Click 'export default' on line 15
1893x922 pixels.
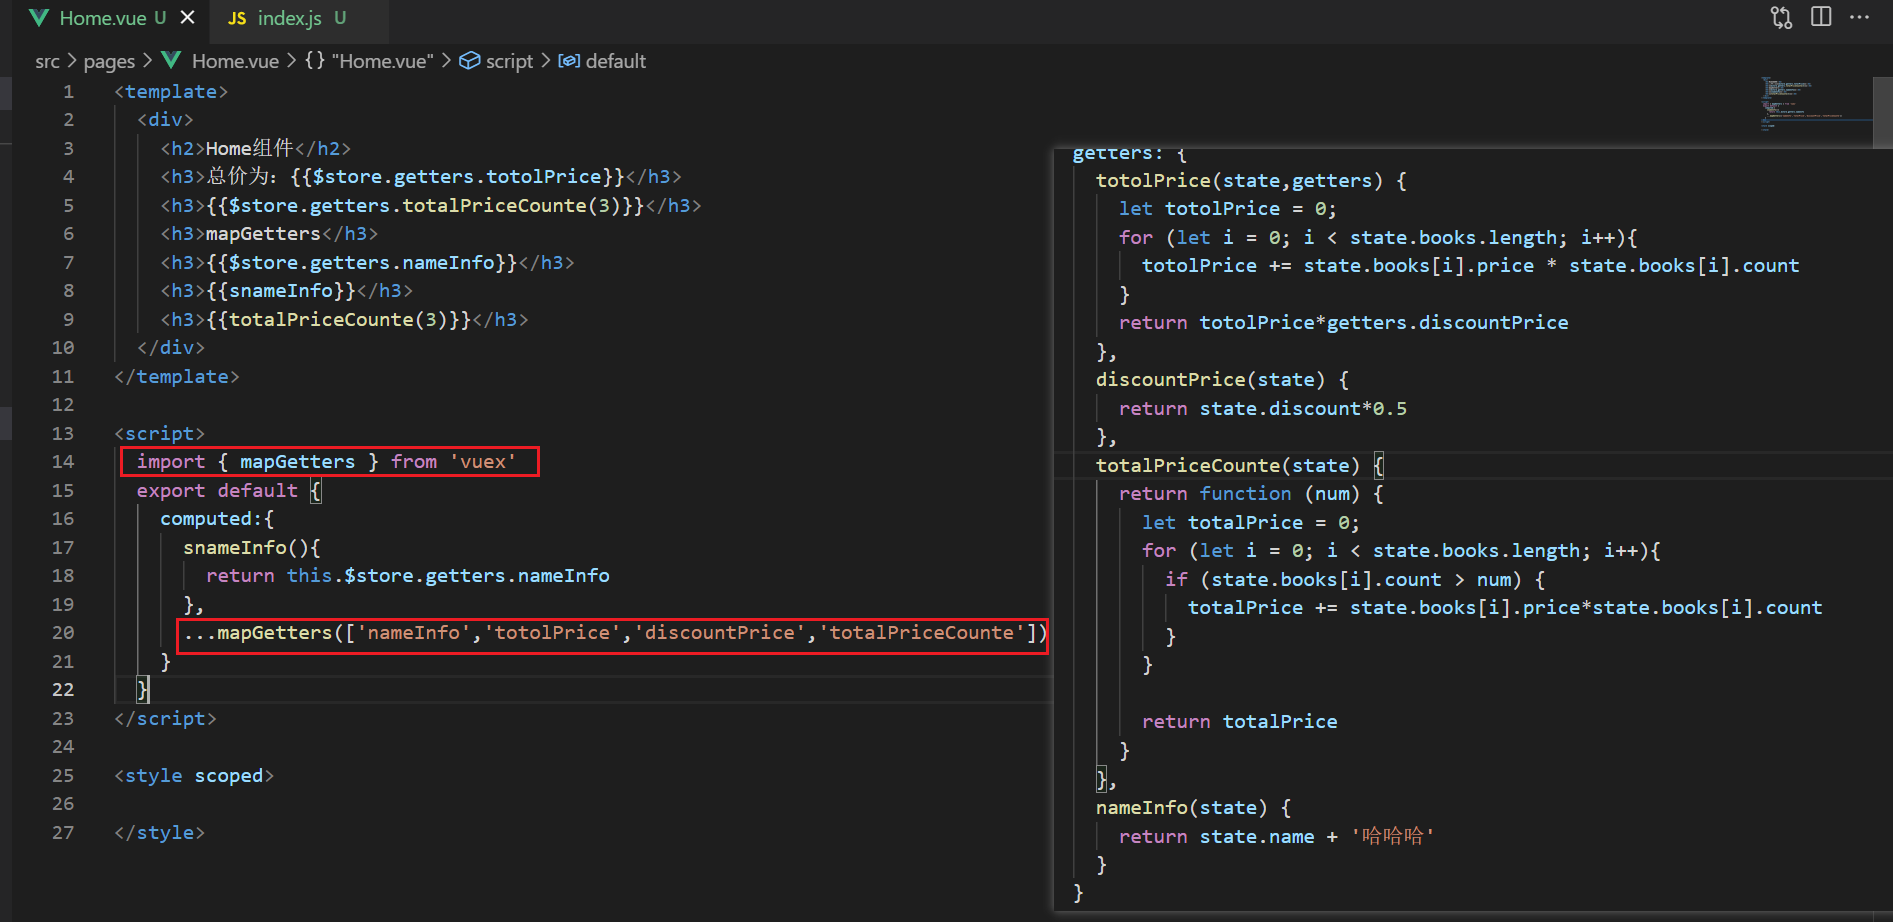point(217,491)
